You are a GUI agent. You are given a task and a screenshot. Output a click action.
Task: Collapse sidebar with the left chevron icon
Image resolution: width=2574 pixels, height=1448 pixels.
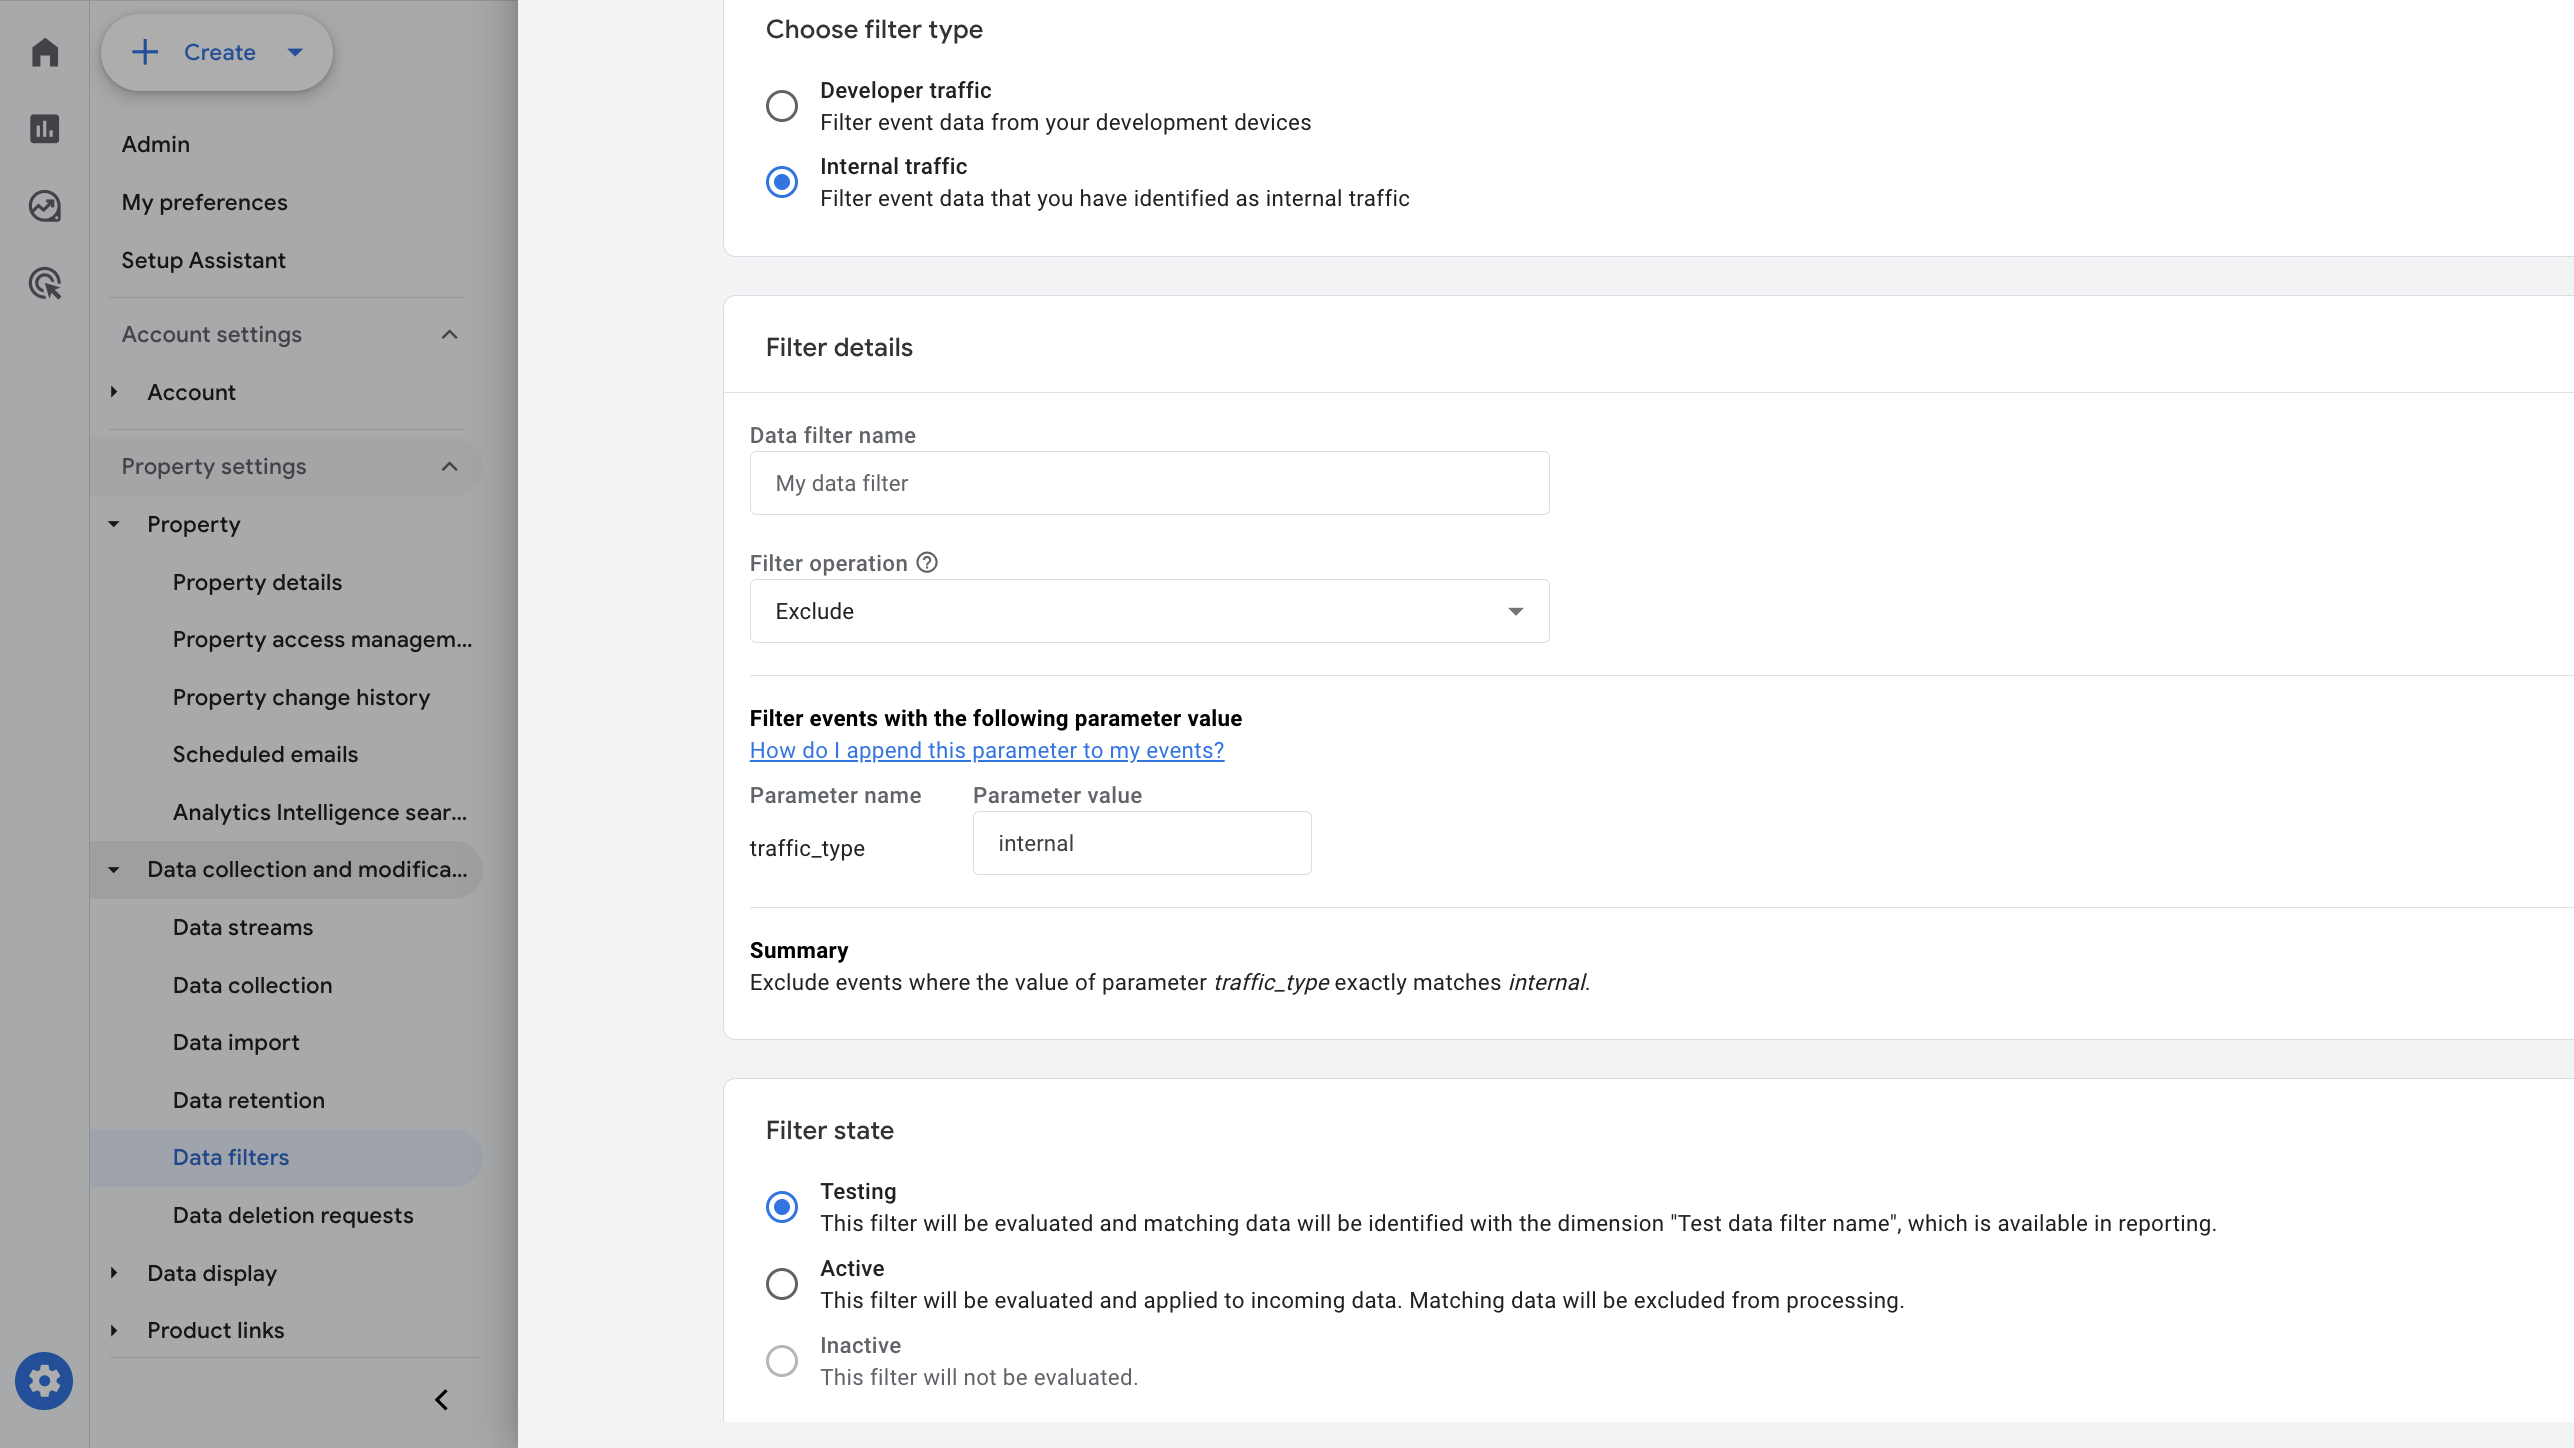[x=441, y=1399]
